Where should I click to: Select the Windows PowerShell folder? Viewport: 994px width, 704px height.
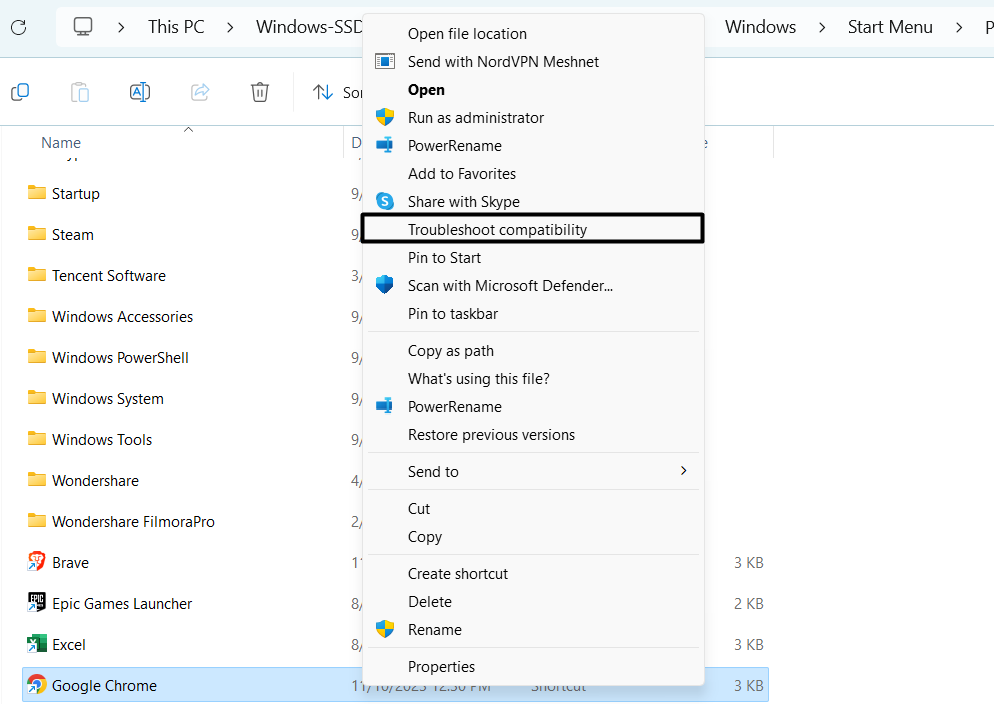[x=120, y=357]
